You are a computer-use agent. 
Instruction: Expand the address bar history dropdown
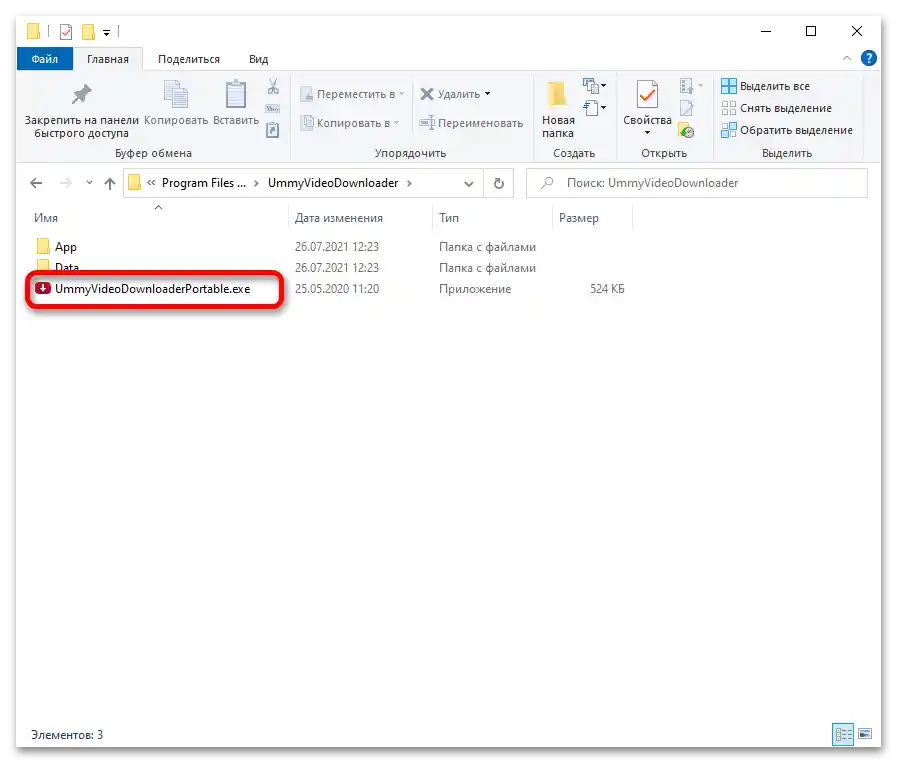(x=469, y=183)
